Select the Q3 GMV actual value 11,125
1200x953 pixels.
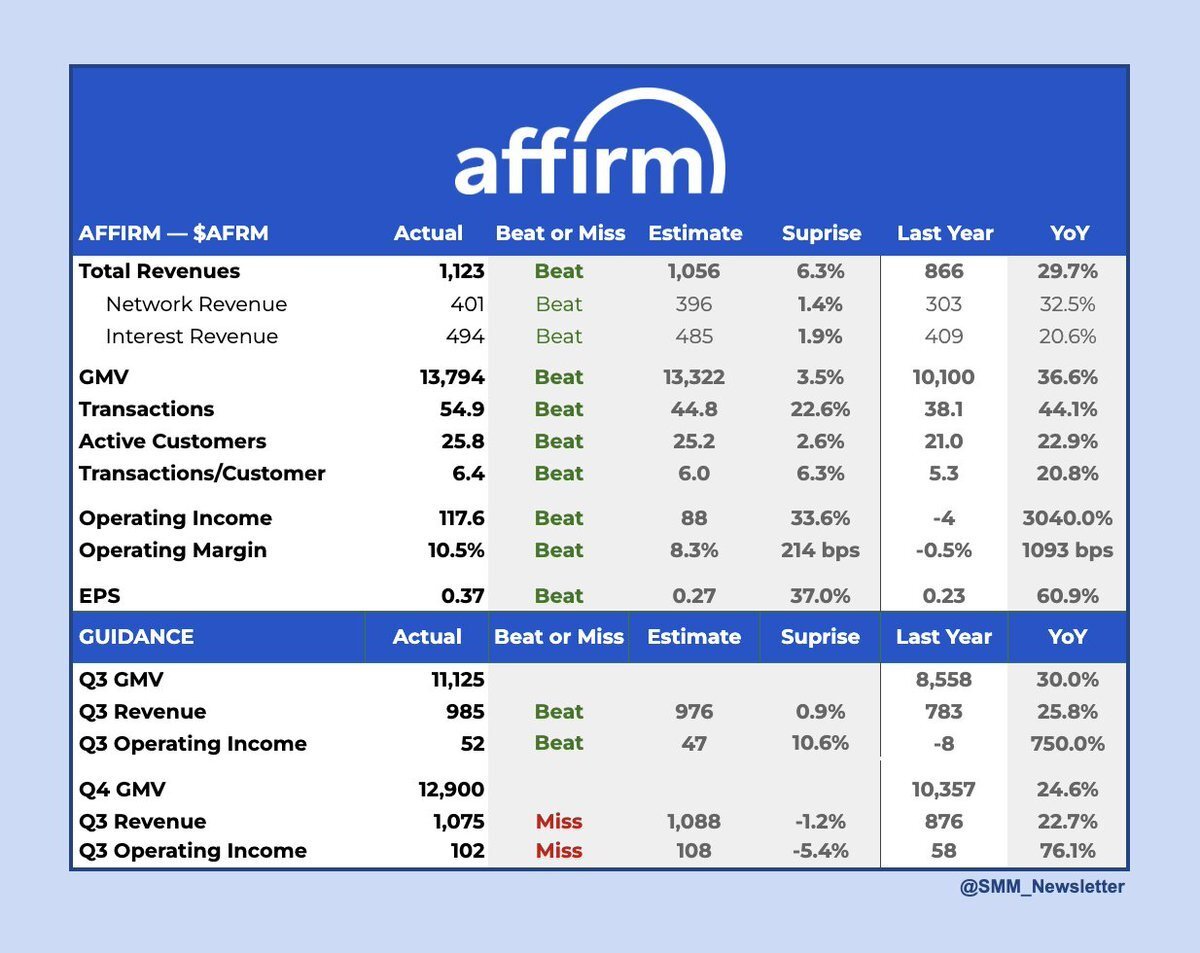click(x=451, y=680)
